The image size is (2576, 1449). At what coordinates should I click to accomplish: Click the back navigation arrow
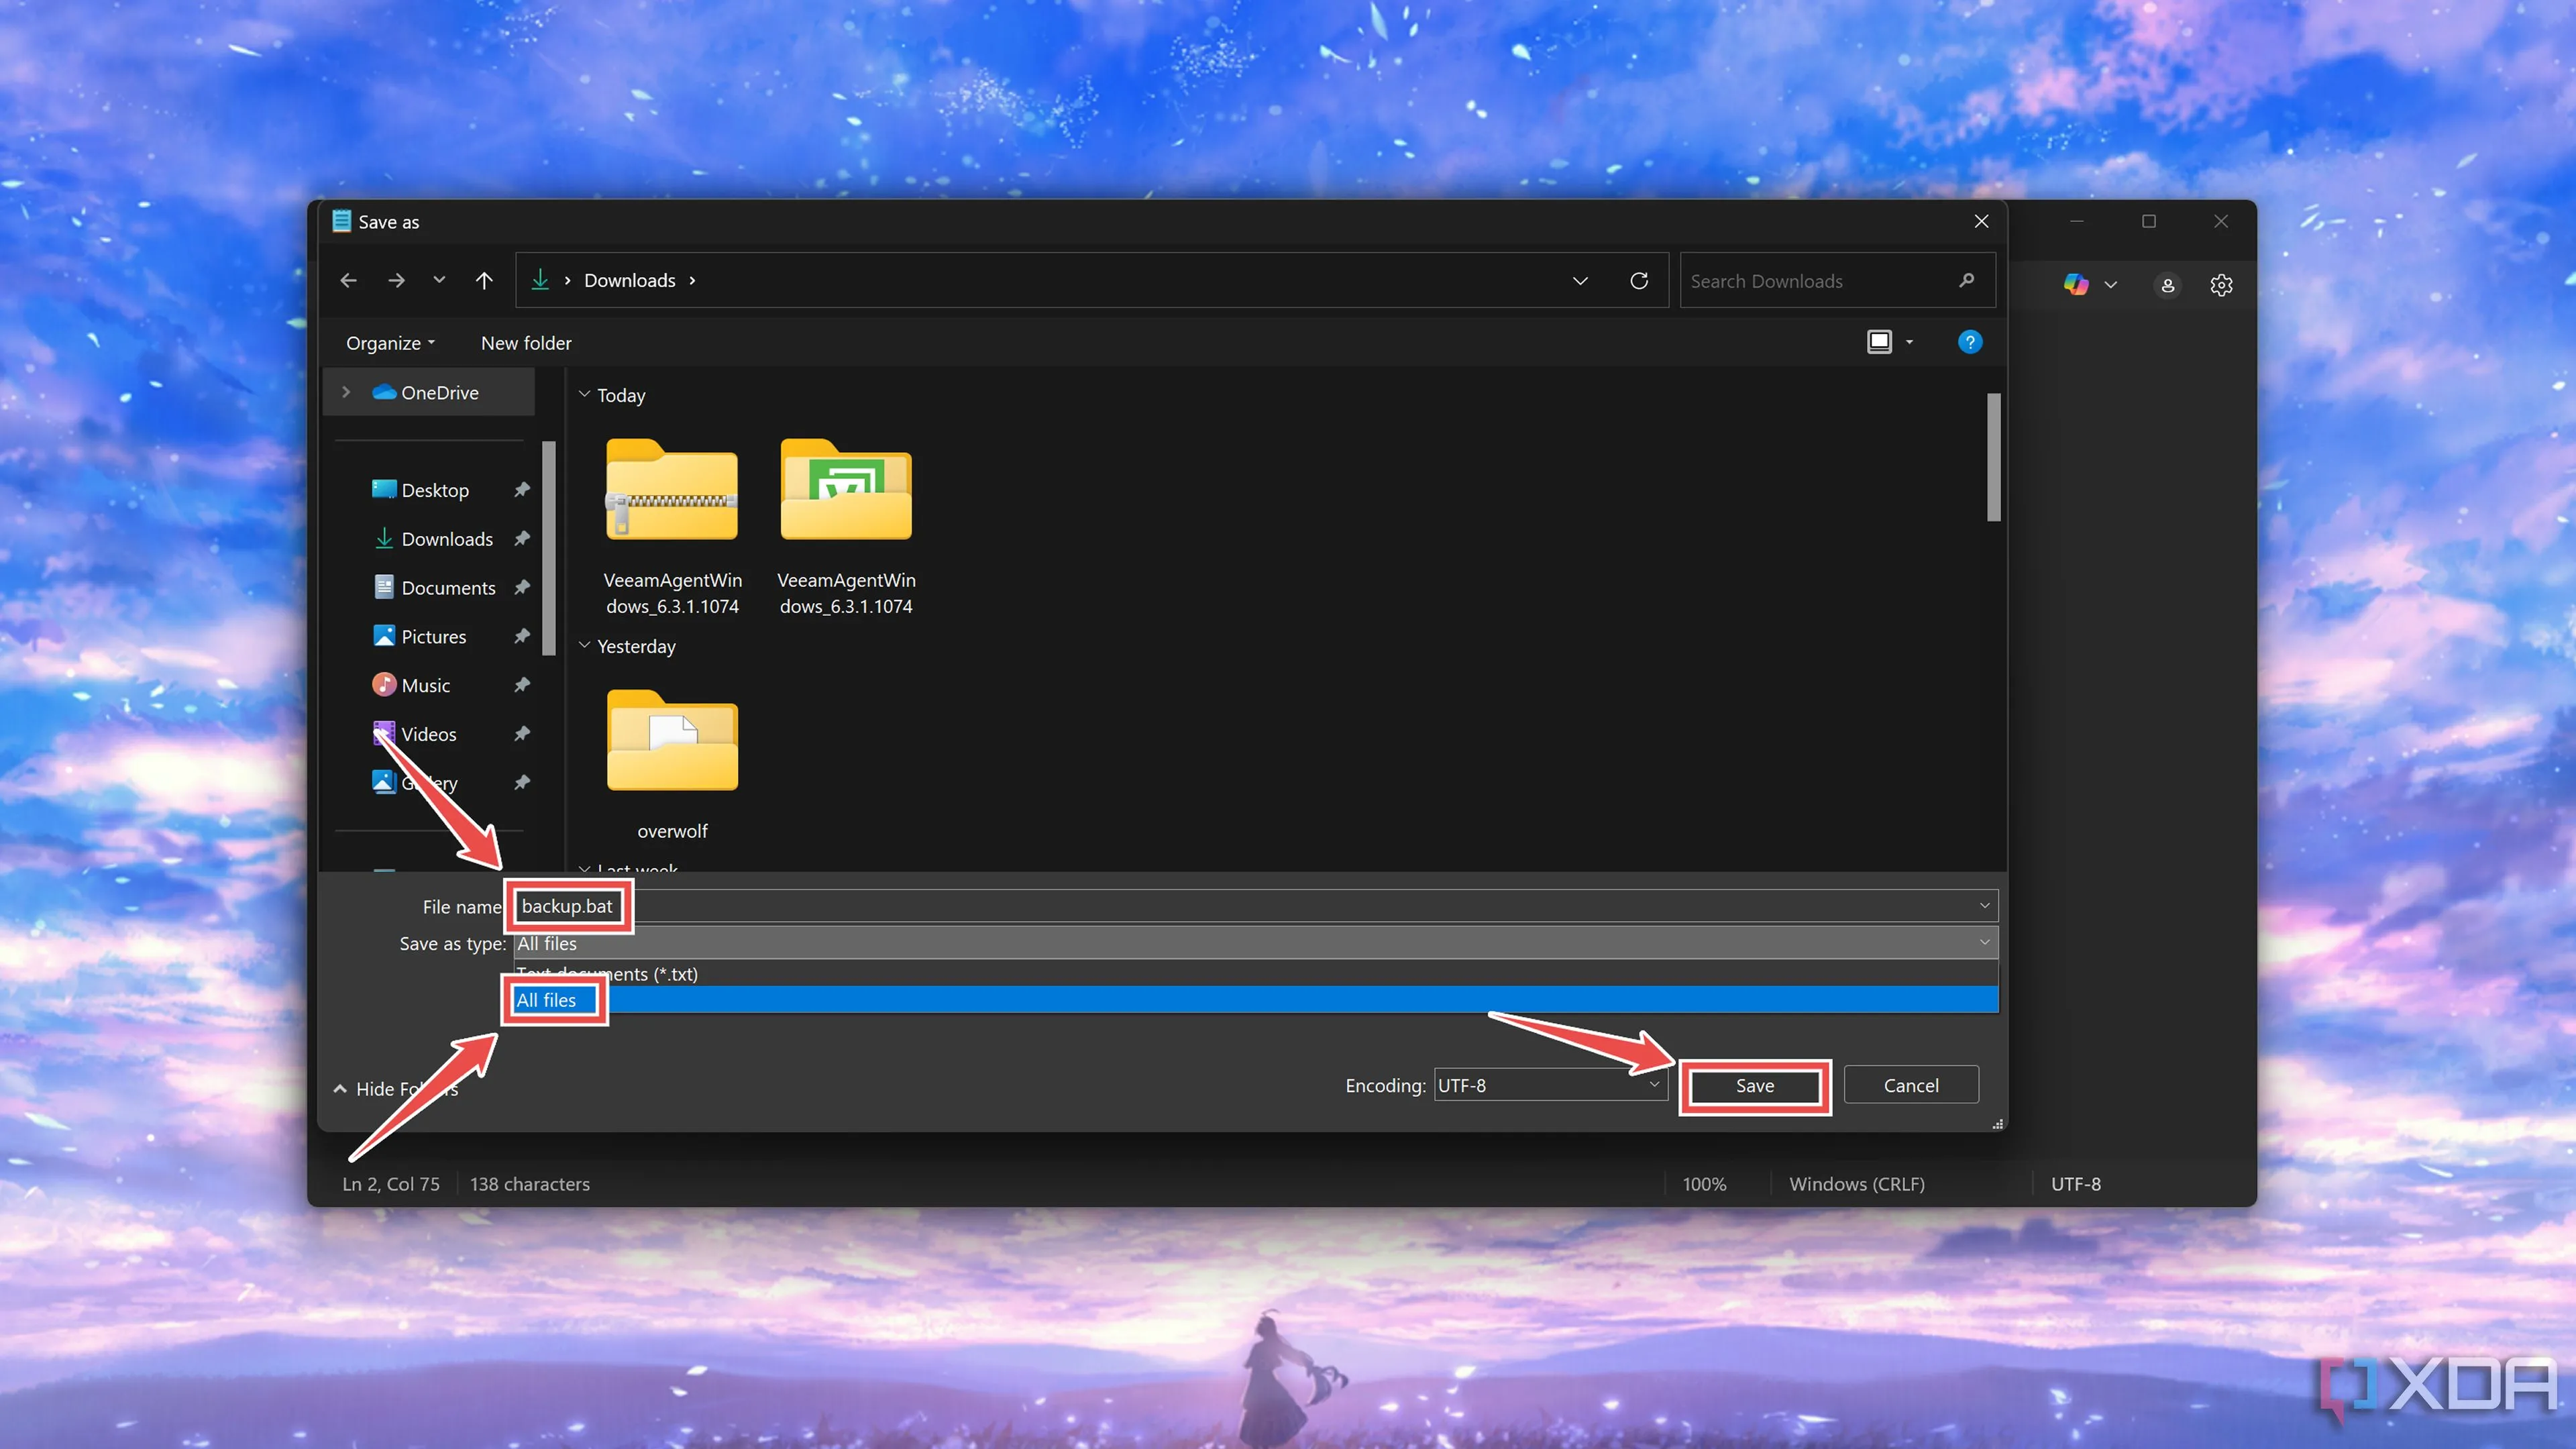point(348,280)
